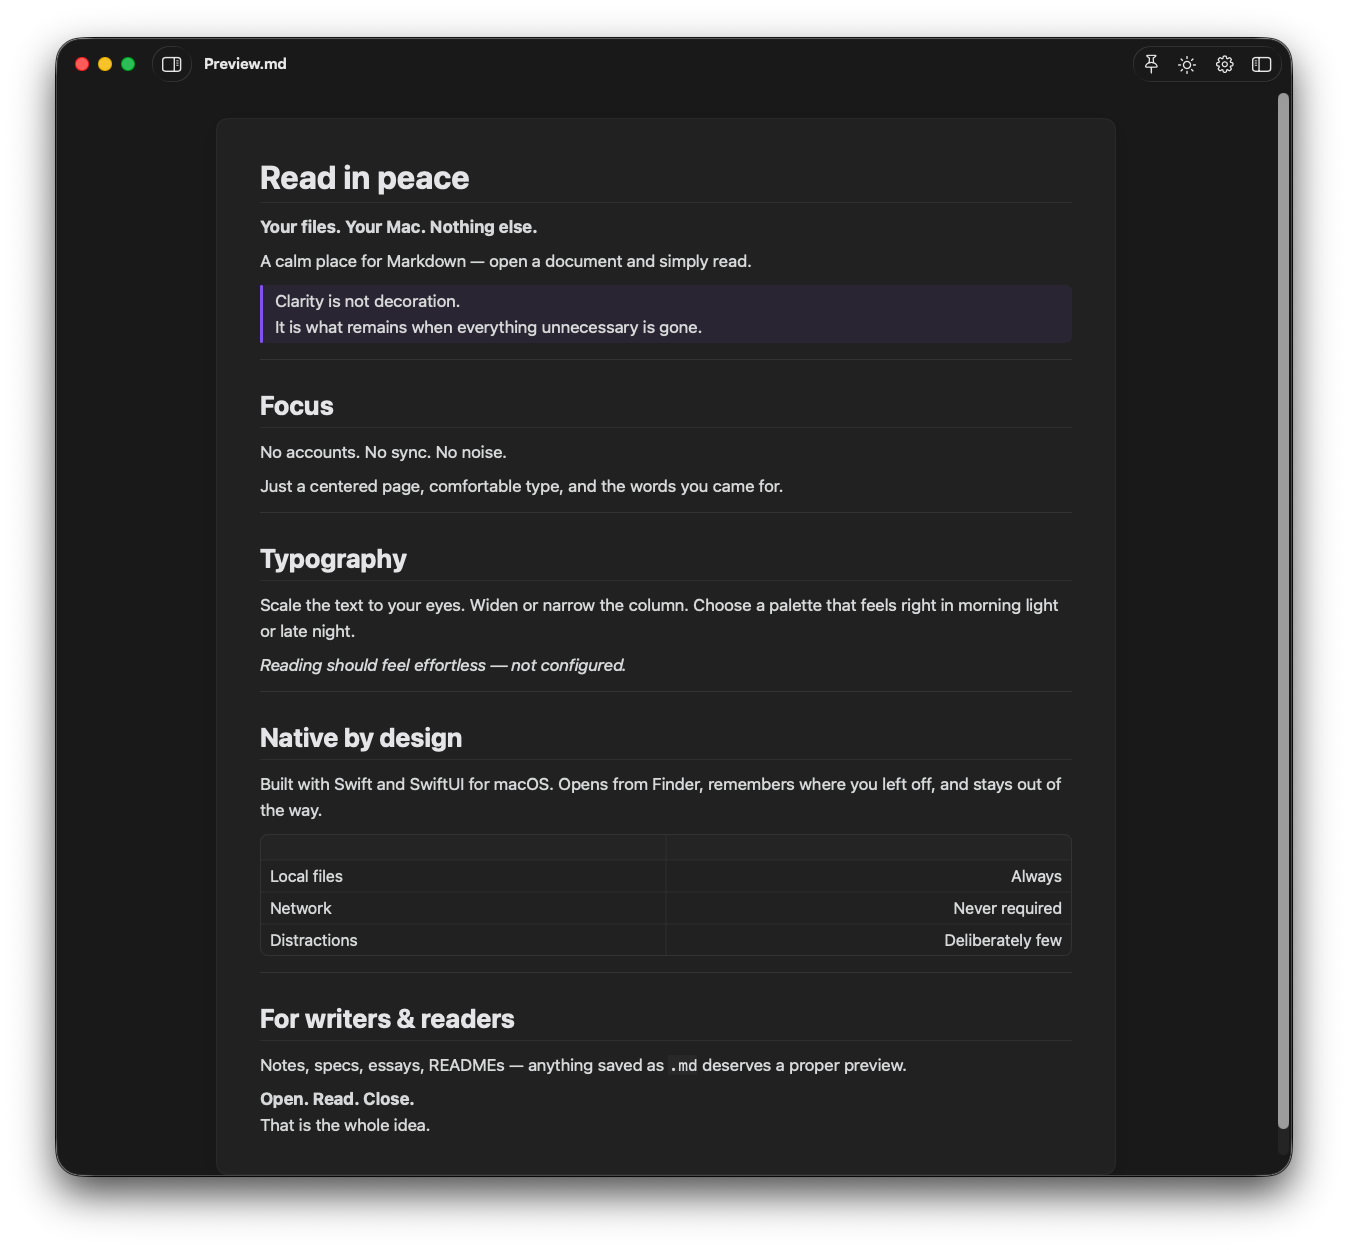Click the 'Native by design' heading
The image size is (1348, 1250).
(x=361, y=738)
